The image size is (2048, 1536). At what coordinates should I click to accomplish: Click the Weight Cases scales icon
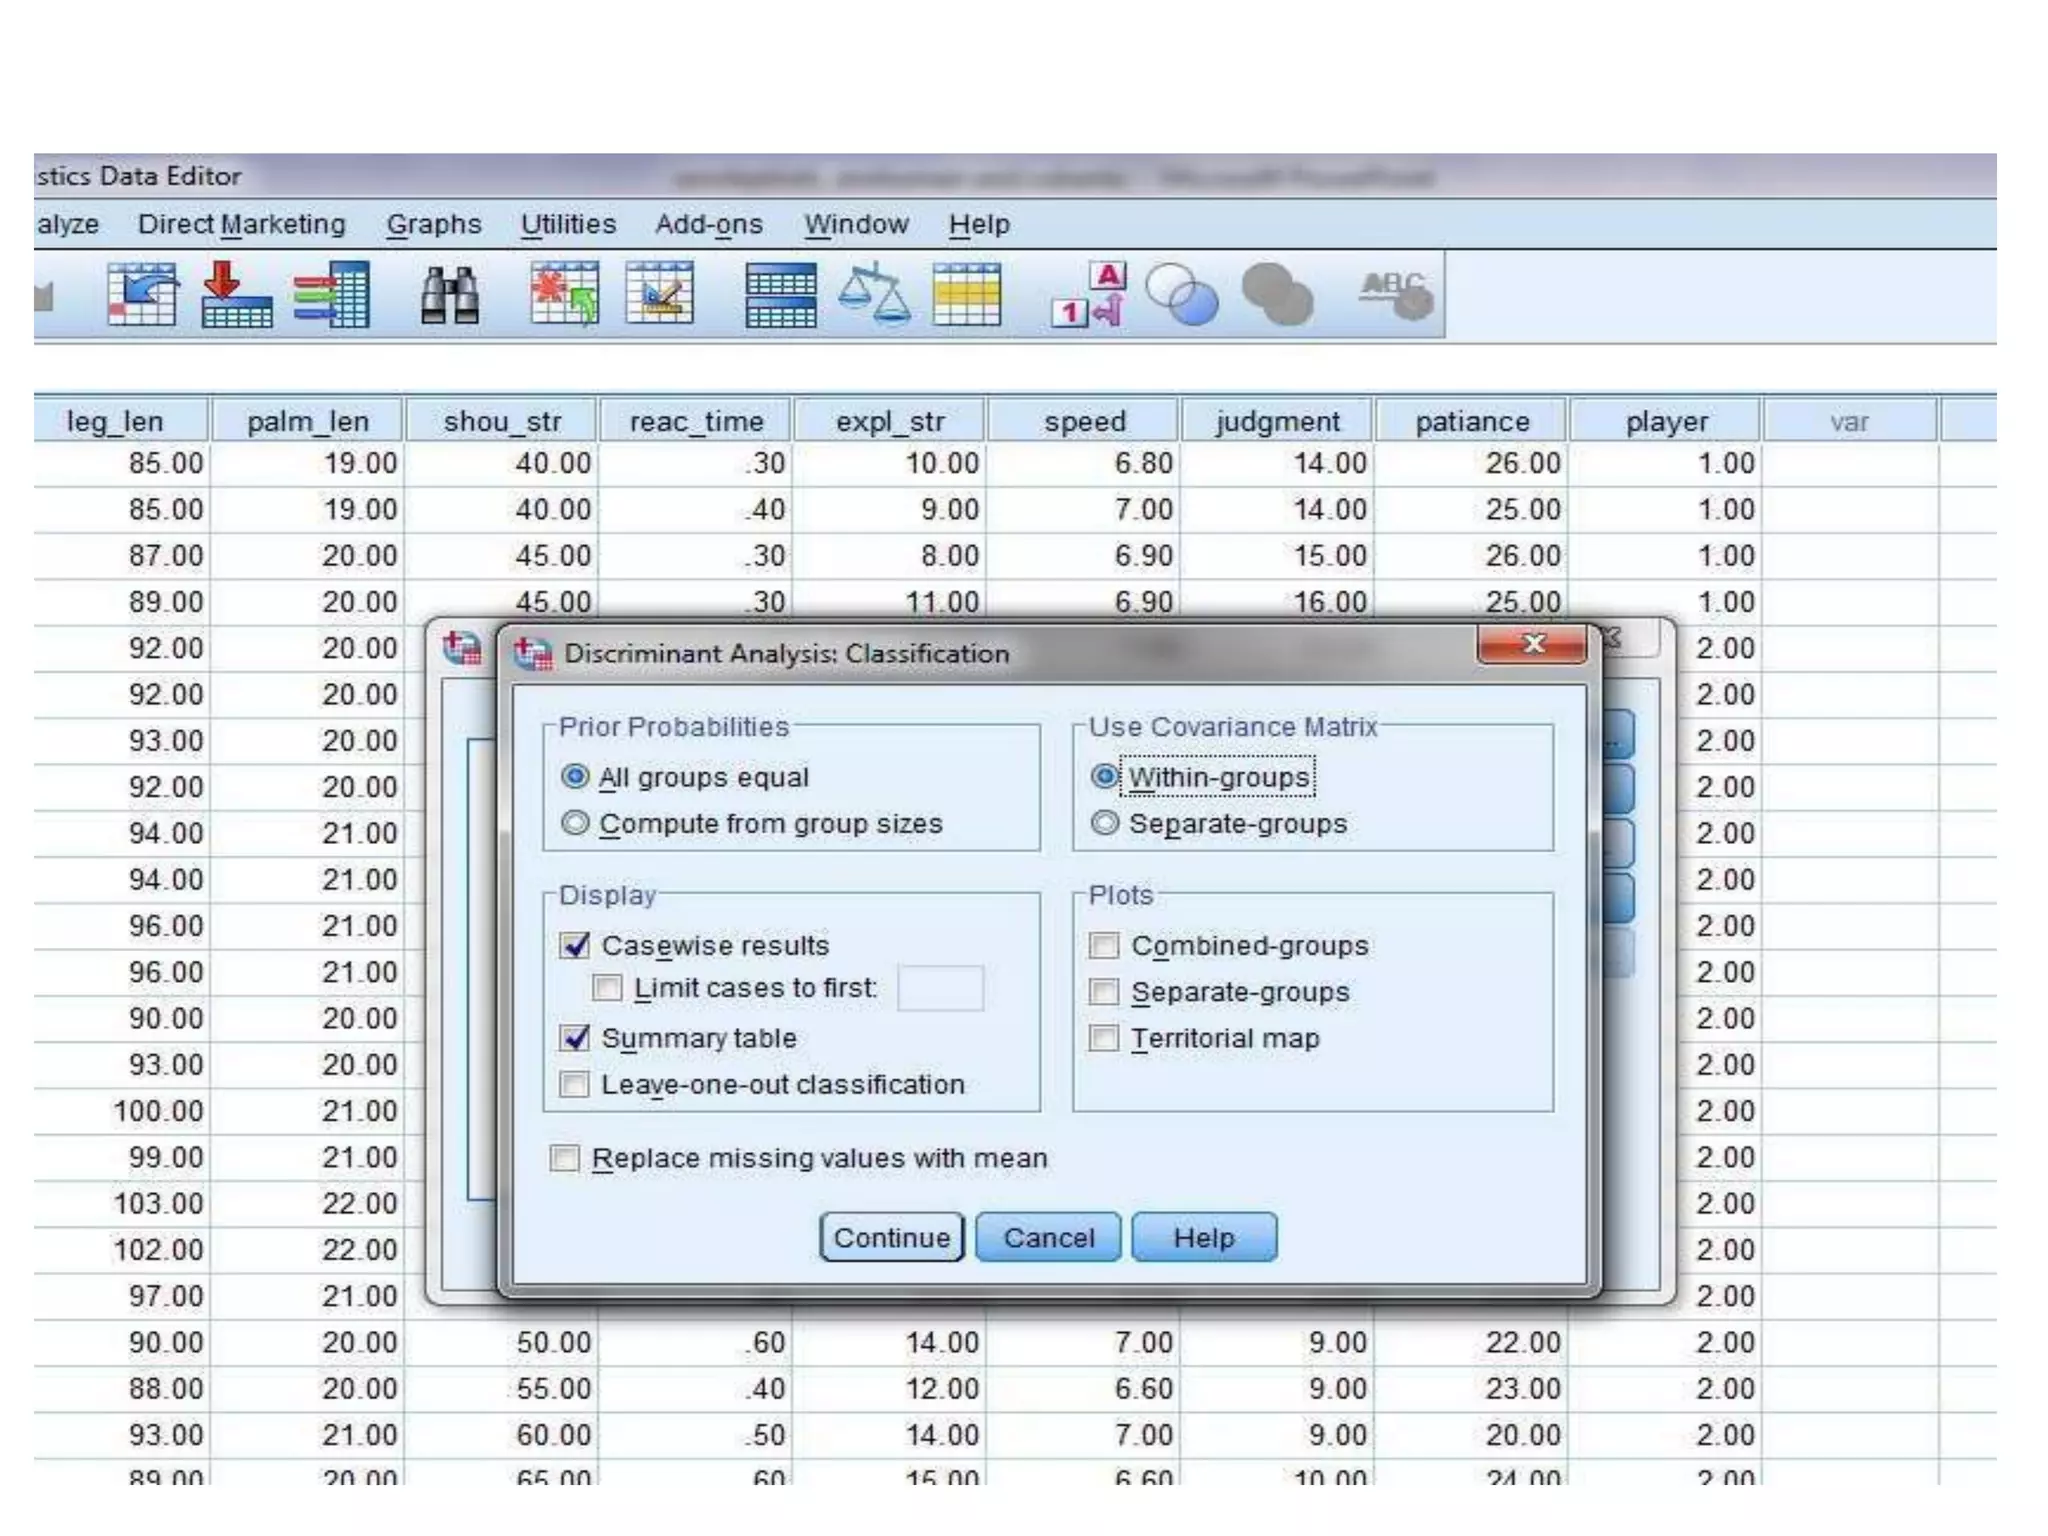[874, 295]
